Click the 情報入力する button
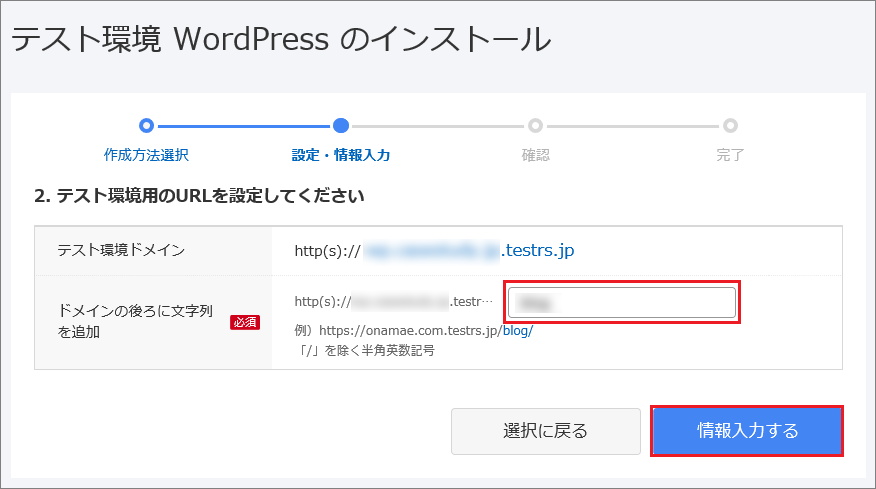876x489 pixels. coord(747,431)
